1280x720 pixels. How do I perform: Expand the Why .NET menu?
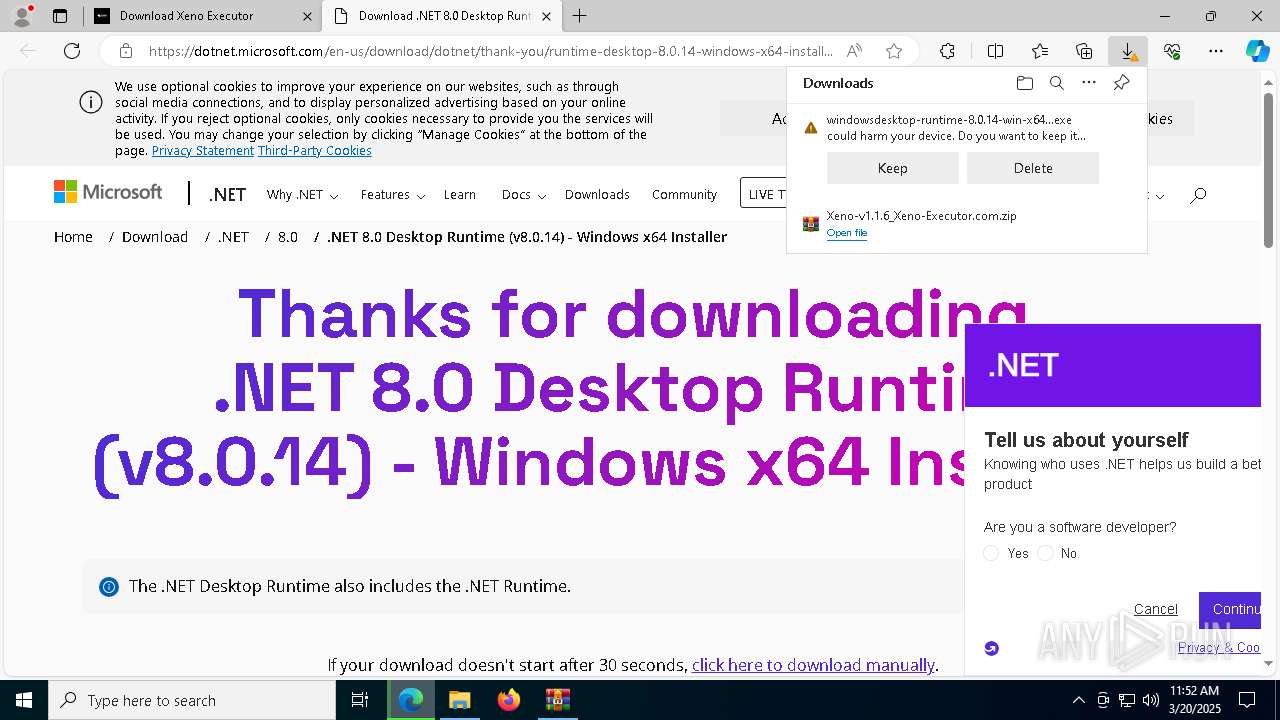point(302,195)
